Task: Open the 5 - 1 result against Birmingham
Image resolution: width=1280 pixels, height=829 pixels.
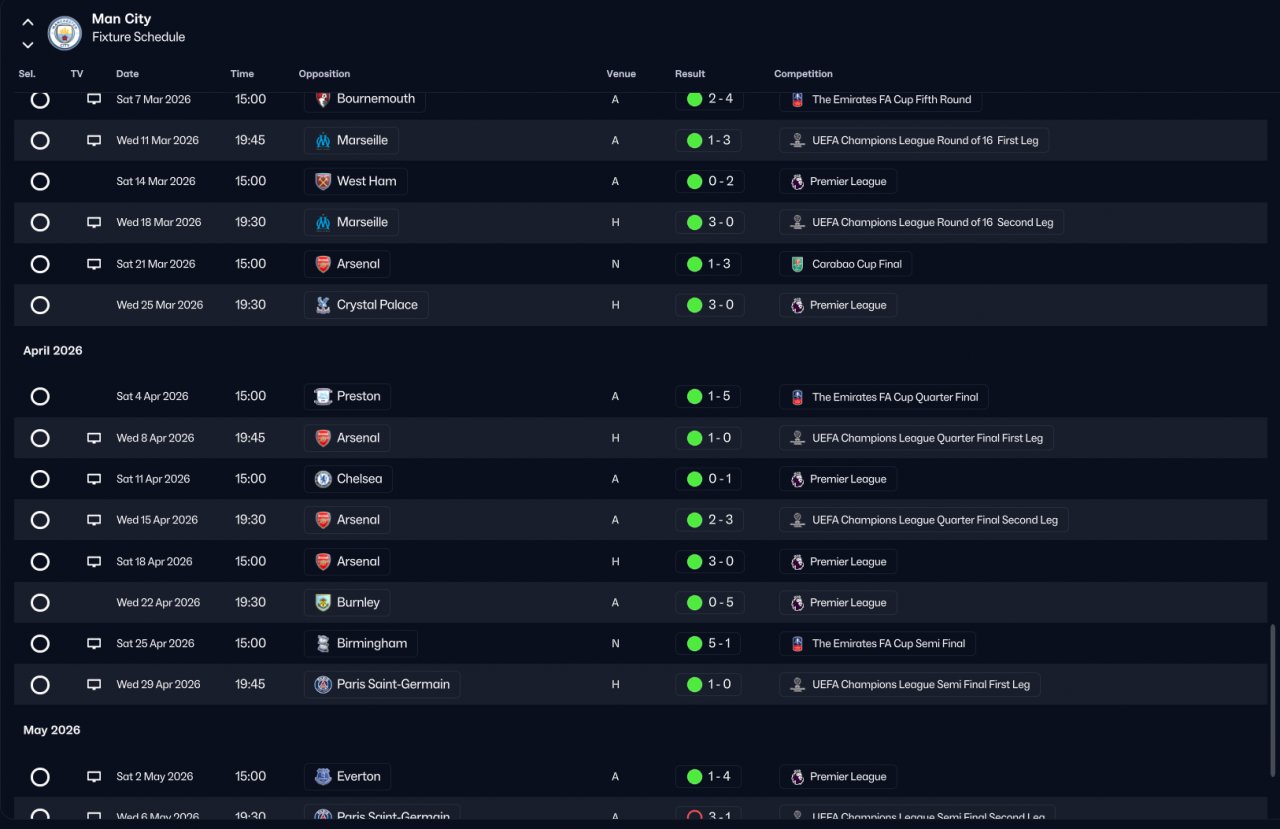Action: point(708,644)
